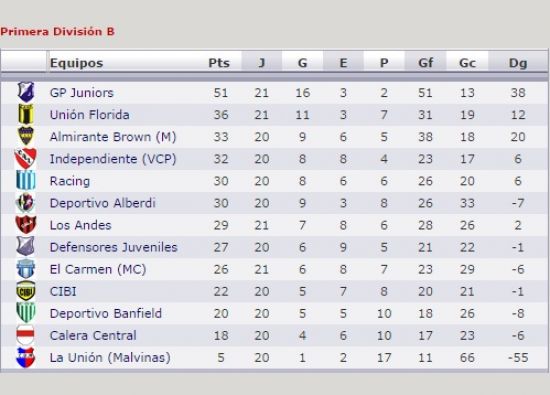
Task: Sort by the Gf column header
Action: click(425, 63)
